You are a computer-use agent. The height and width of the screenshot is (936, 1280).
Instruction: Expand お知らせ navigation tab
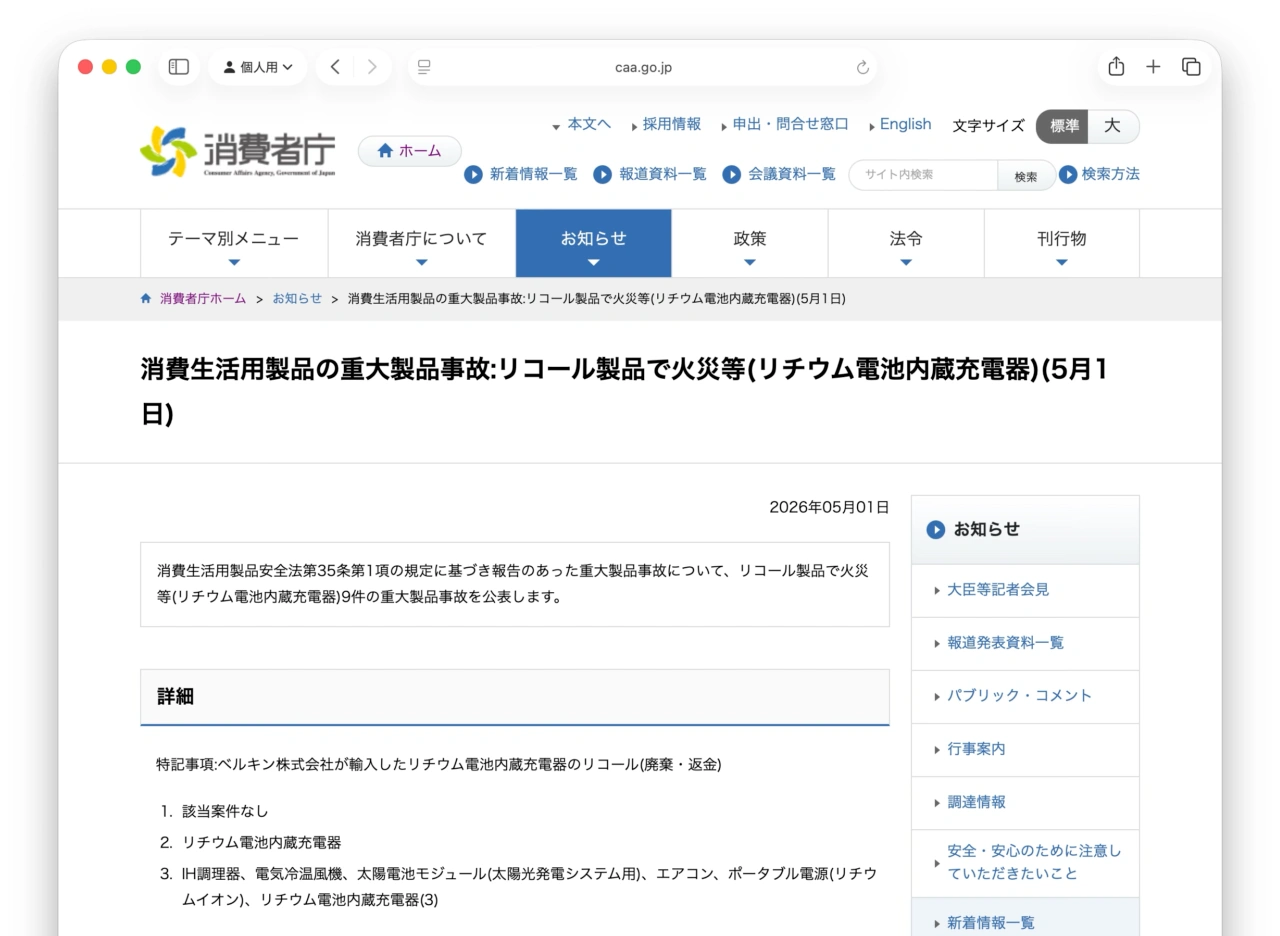tap(593, 243)
